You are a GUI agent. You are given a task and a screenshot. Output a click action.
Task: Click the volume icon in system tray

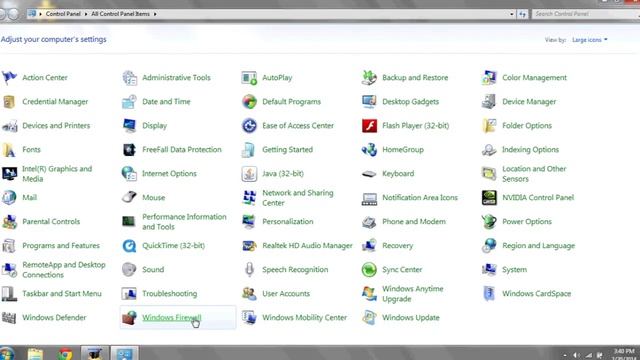click(x=576, y=355)
